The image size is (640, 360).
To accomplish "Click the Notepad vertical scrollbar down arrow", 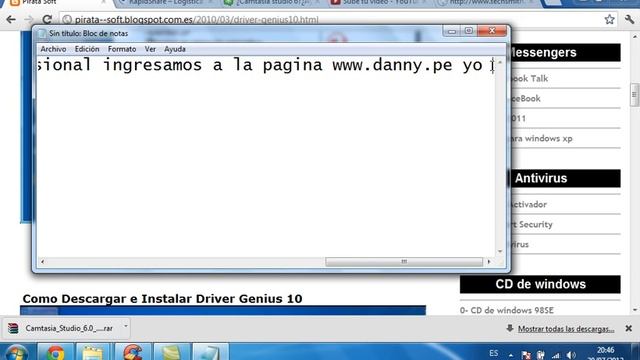I will coord(500,252).
